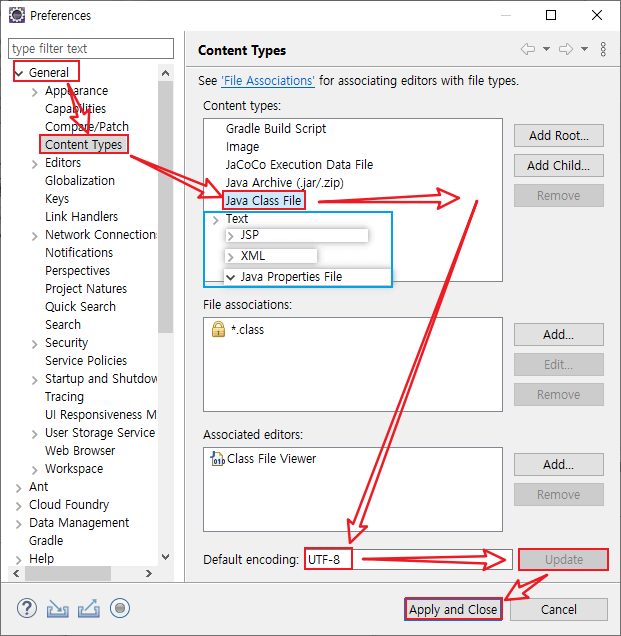
Task: Expand the Cloud Foundry category
Action: pos(19,506)
